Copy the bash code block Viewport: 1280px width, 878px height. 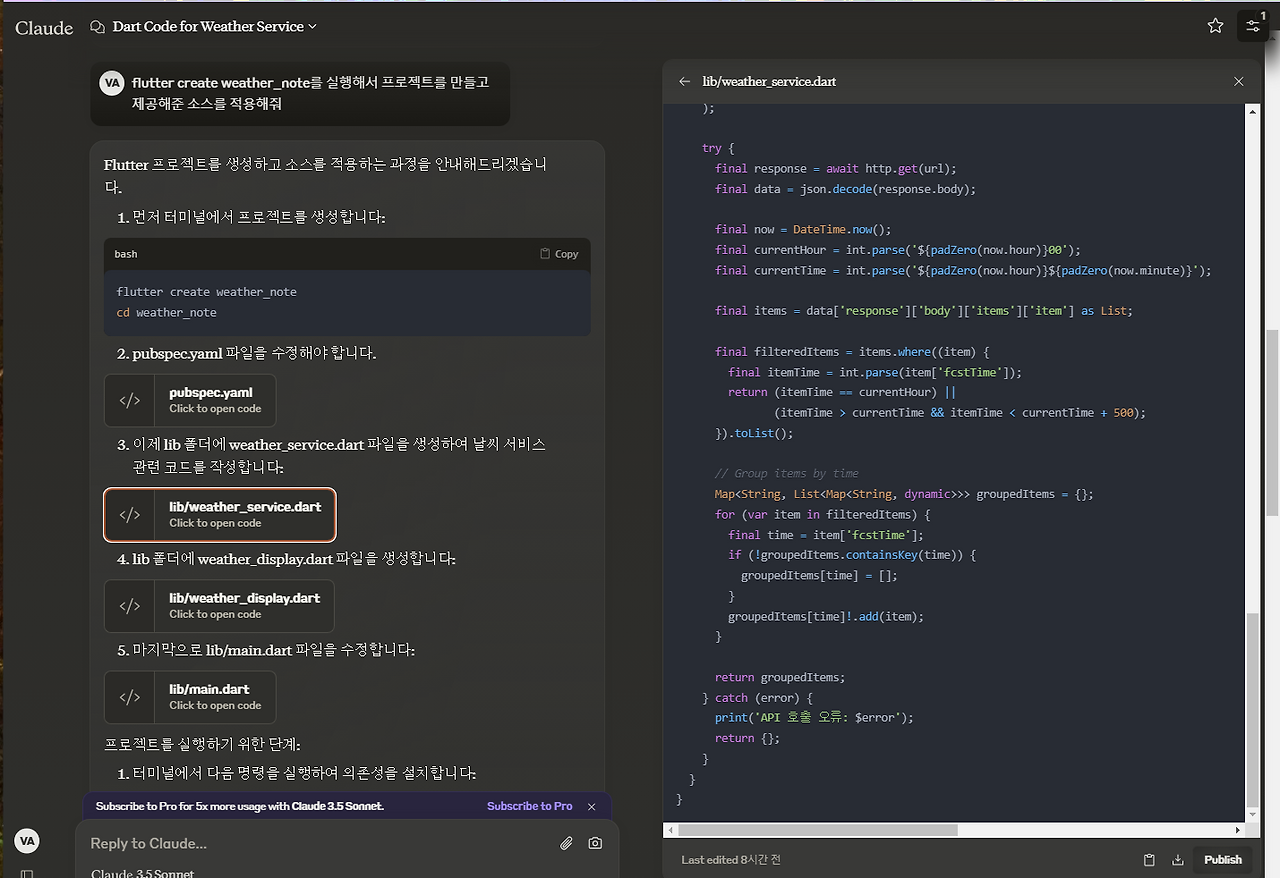[559, 254]
